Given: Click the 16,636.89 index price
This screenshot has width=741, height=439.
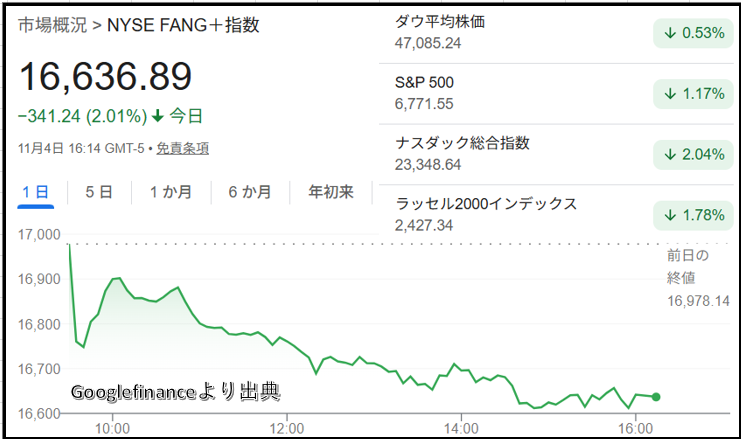Looking at the screenshot, I should pos(105,76).
